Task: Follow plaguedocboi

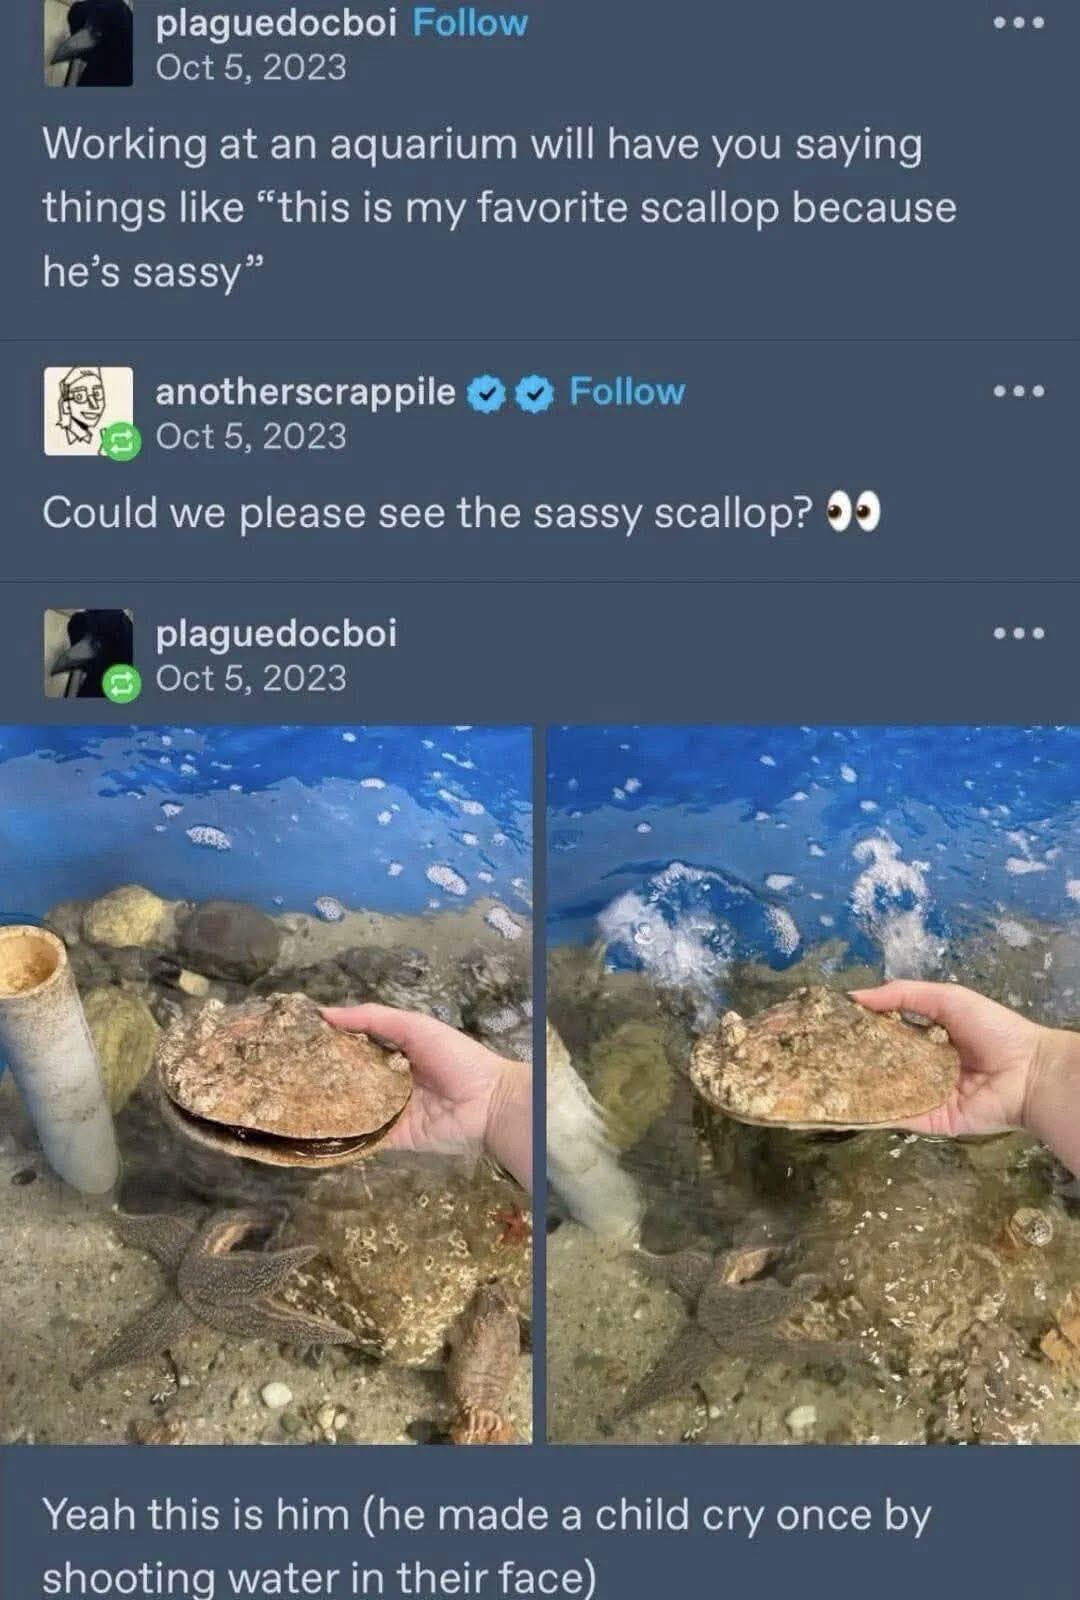Action: (x=470, y=22)
